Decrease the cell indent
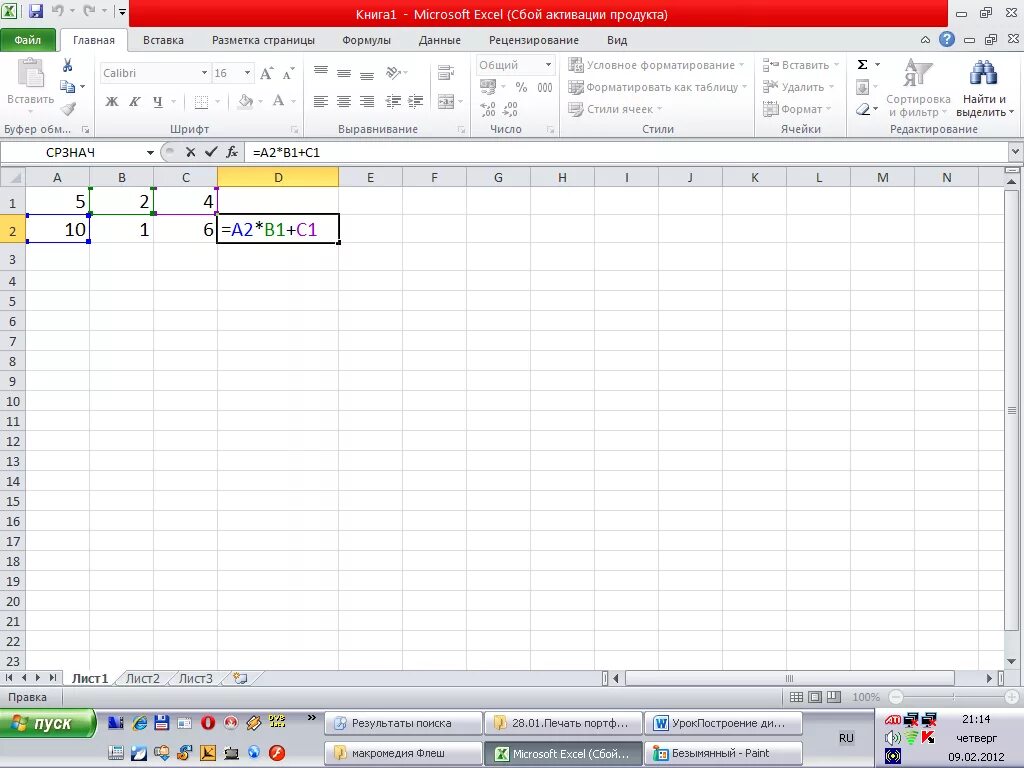Viewport: 1024px width, 768px height. 393,101
